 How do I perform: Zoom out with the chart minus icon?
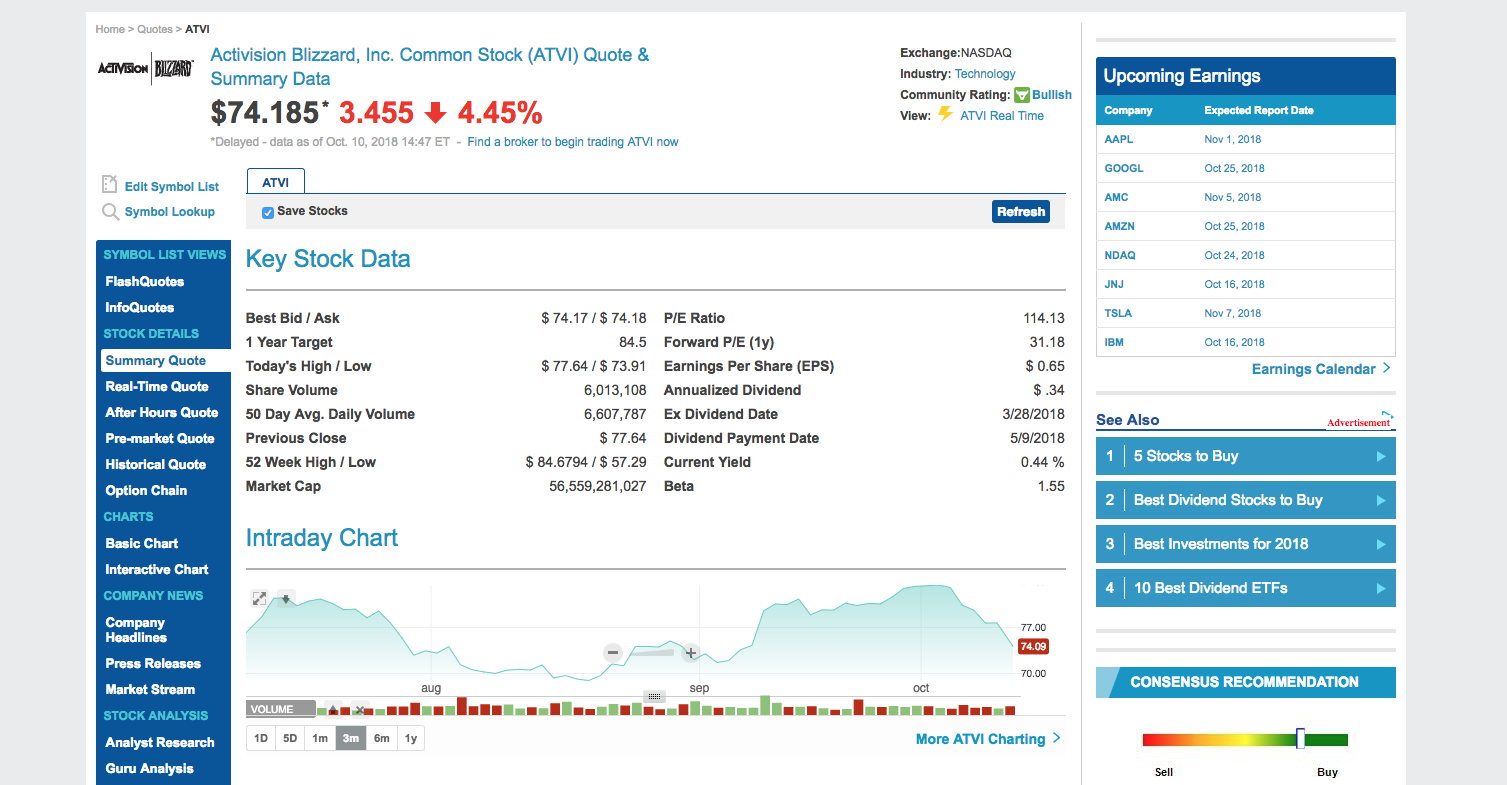[x=613, y=653]
